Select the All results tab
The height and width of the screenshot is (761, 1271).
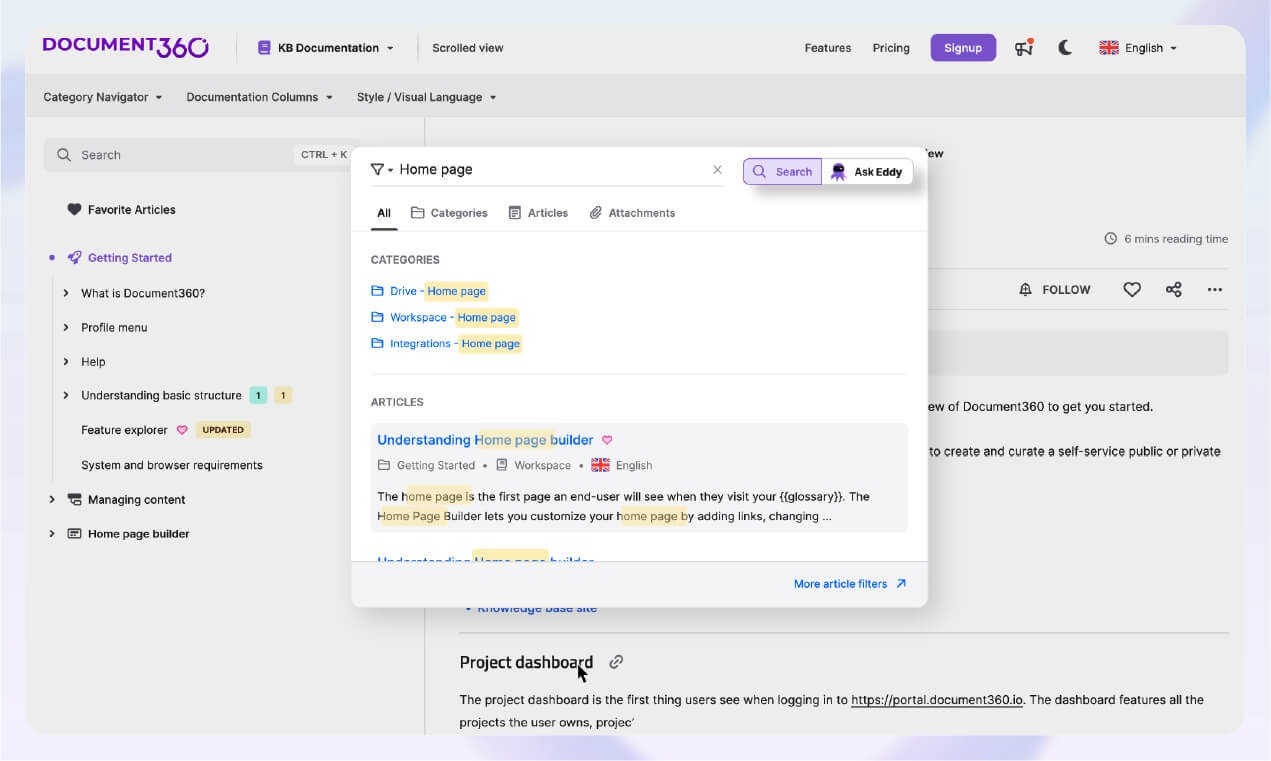pos(384,213)
